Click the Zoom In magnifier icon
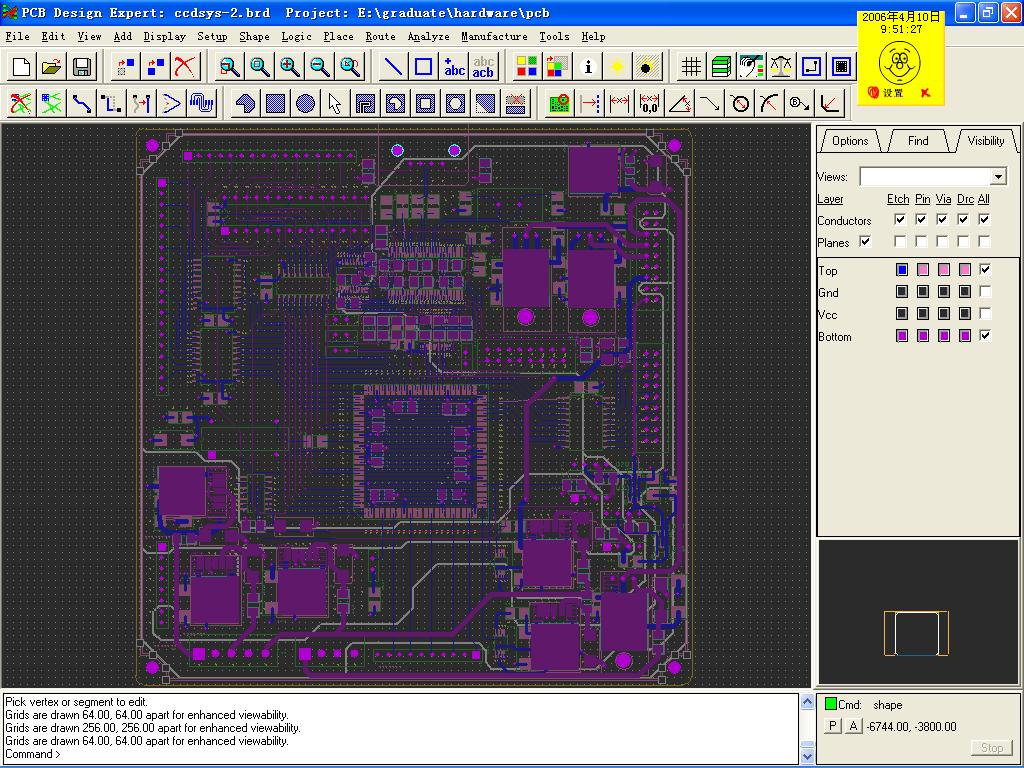The width and height of the screenshot is (1024, 768). click(290, 67)
